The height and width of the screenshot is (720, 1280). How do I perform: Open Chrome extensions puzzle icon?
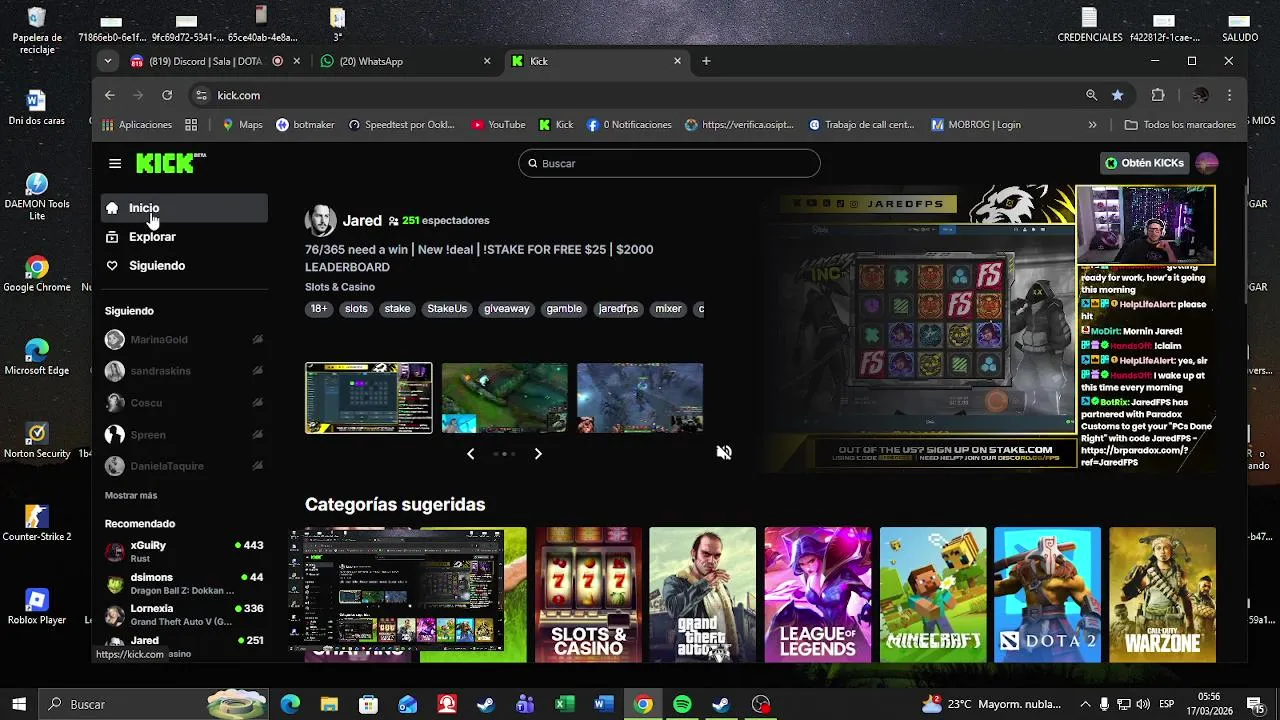[x=1158, y=95]
